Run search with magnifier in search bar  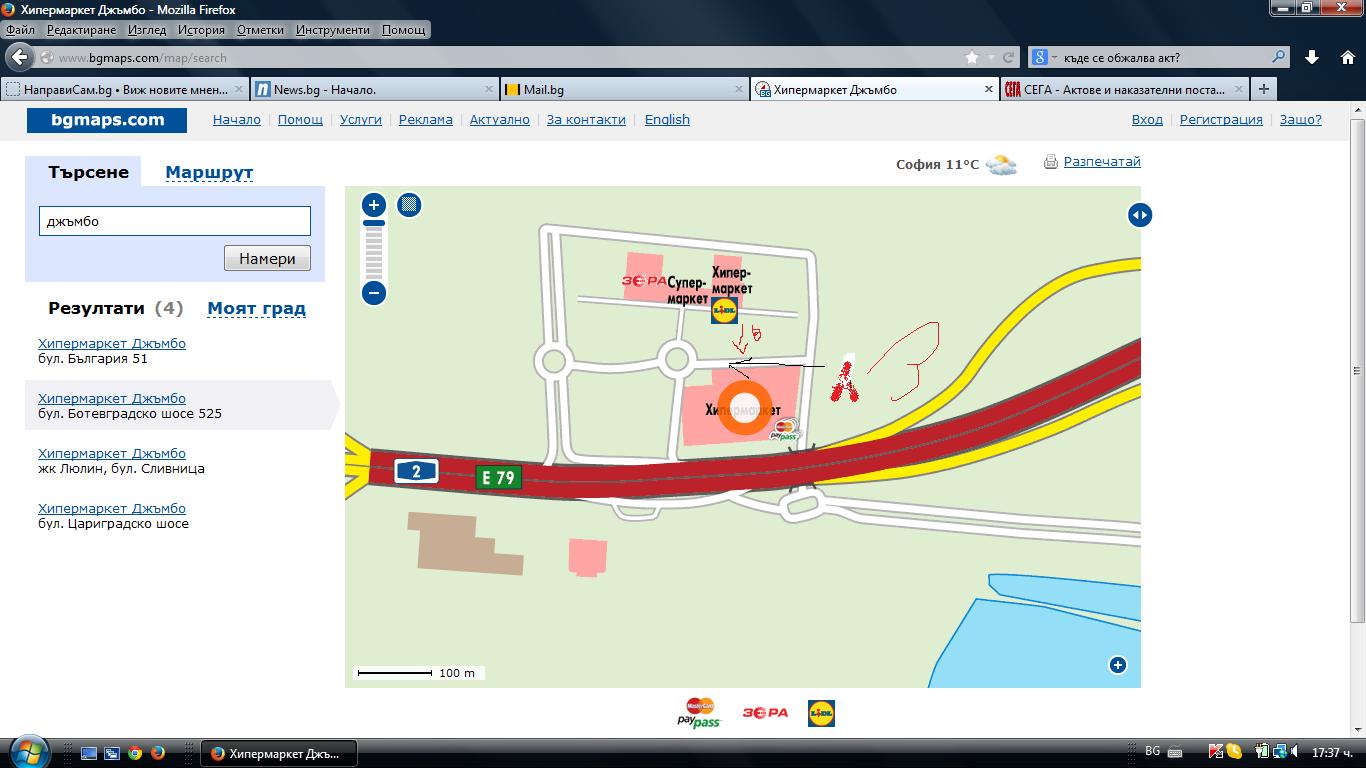[x=1278, y=57]
